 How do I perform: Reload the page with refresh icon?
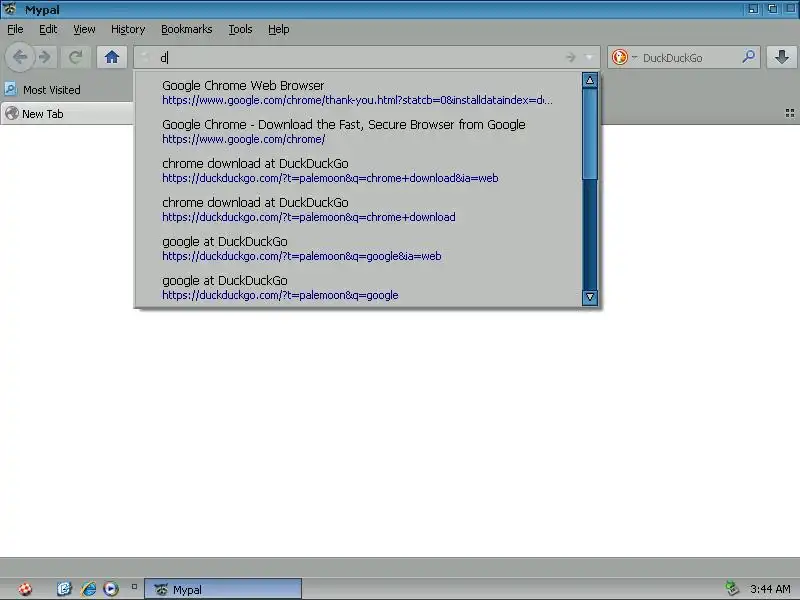[76, 57]
